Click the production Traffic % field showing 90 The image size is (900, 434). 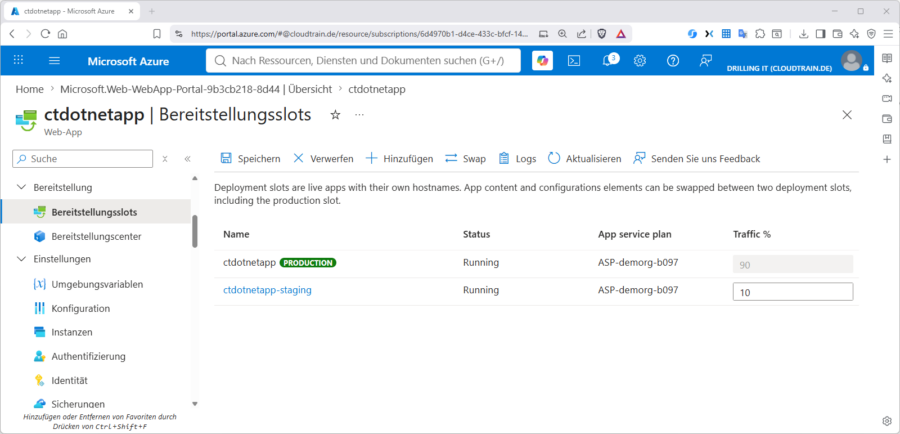[793, 264]
